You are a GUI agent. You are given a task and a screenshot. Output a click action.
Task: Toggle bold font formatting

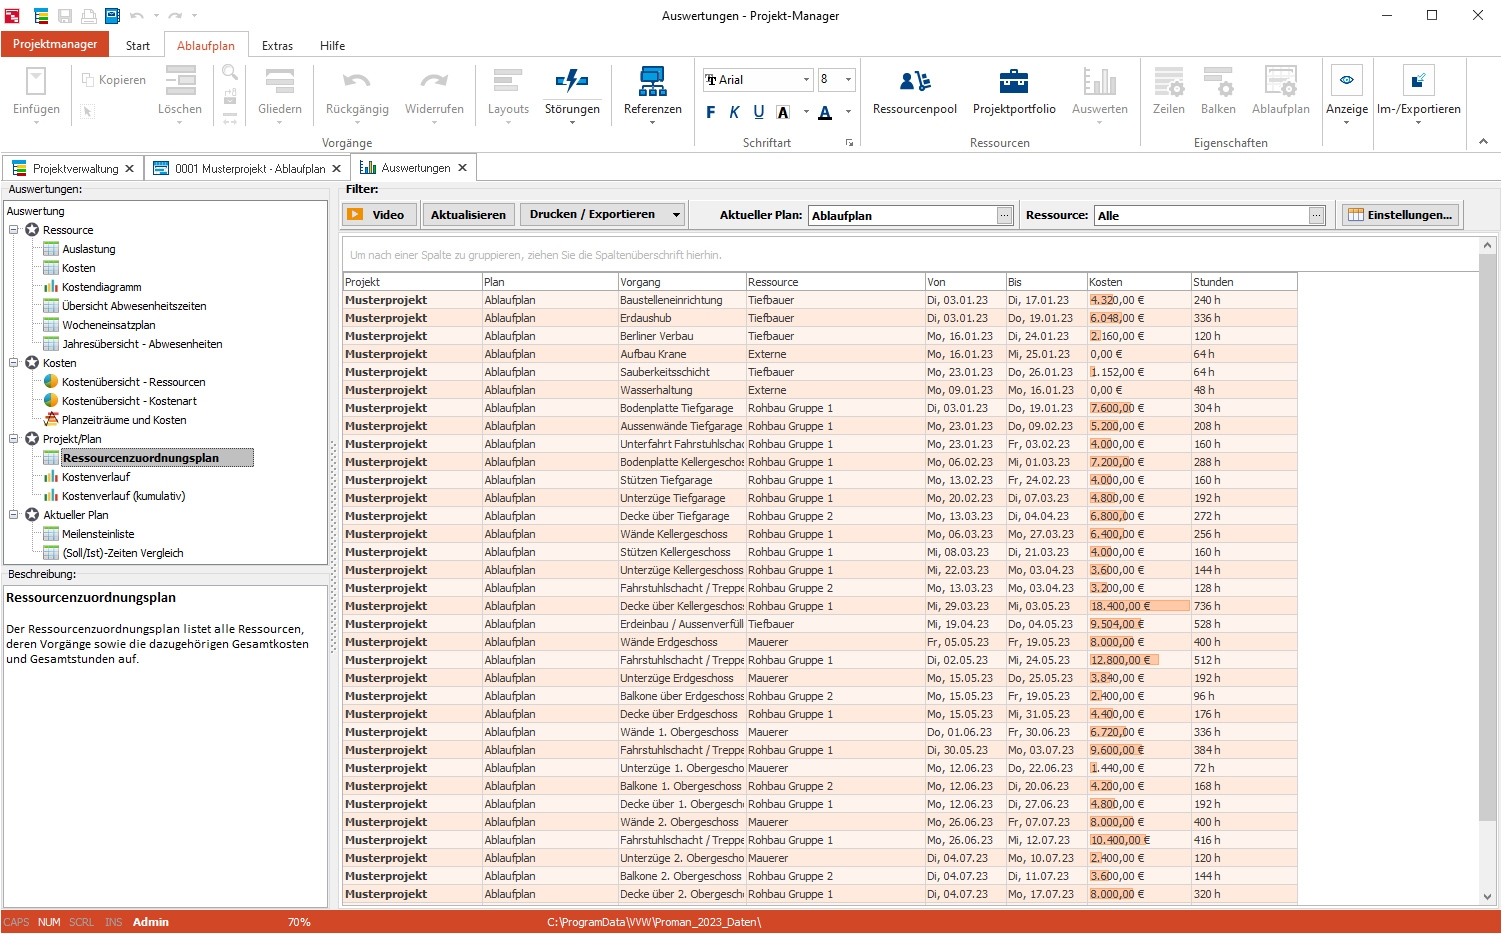click(x=711, y=112)
